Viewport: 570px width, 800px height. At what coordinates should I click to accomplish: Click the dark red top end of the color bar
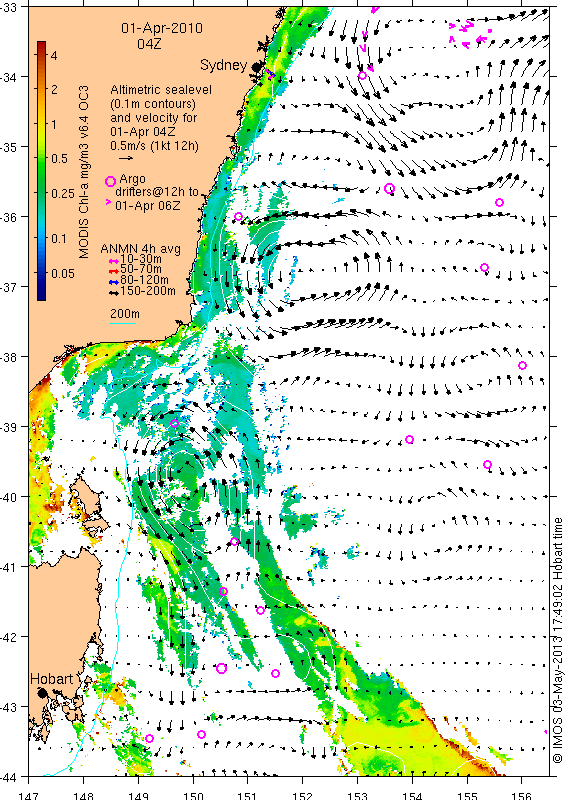[41, 45]
